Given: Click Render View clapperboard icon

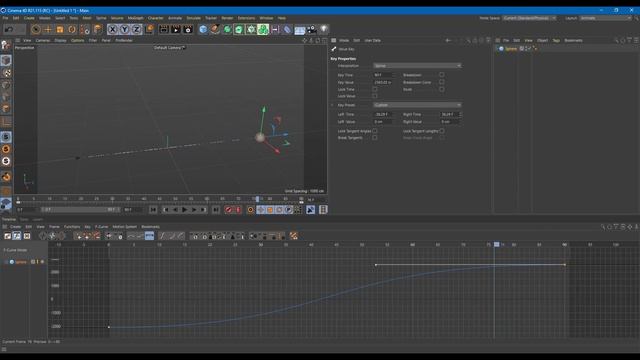Looking at the screenshot, I should click(x=164, y=29).
